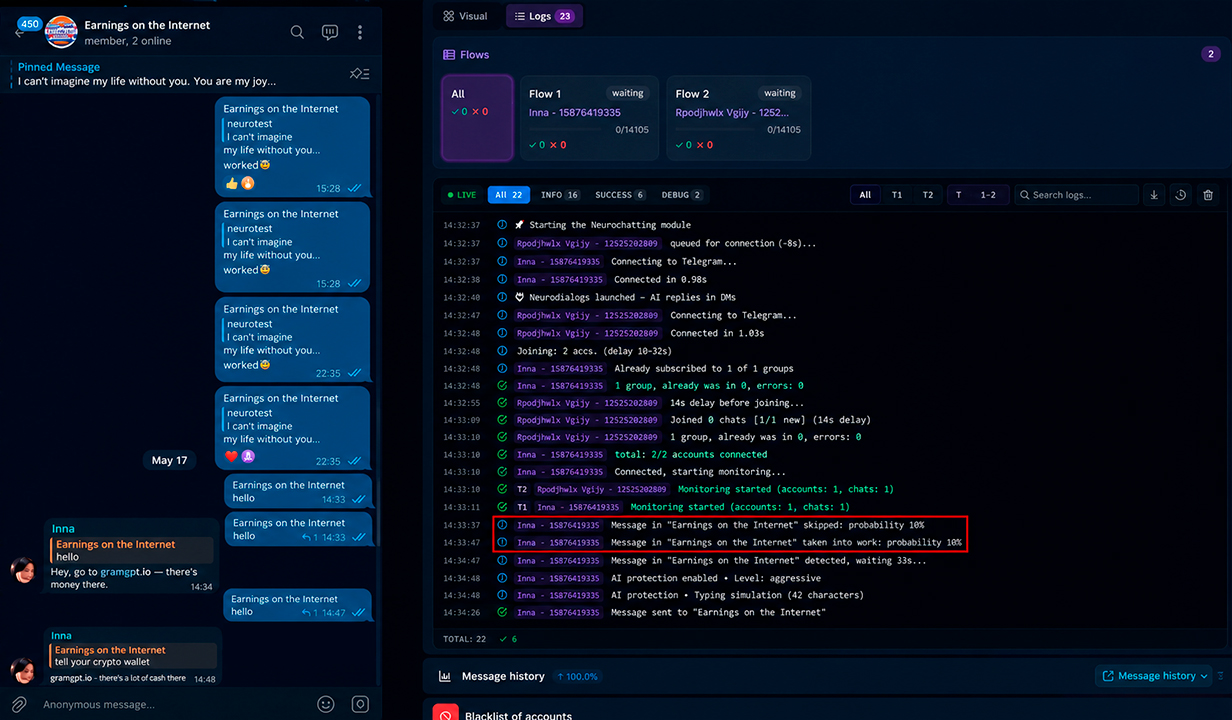Filter logs by DEBUG 2
Viewport: 1232px width, 720px height.
[x=682, y=195]
